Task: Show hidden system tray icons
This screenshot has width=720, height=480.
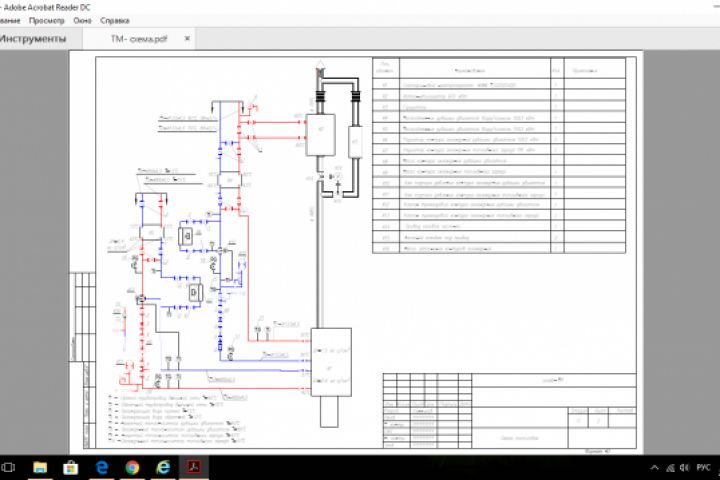Action: click(655, 468)
